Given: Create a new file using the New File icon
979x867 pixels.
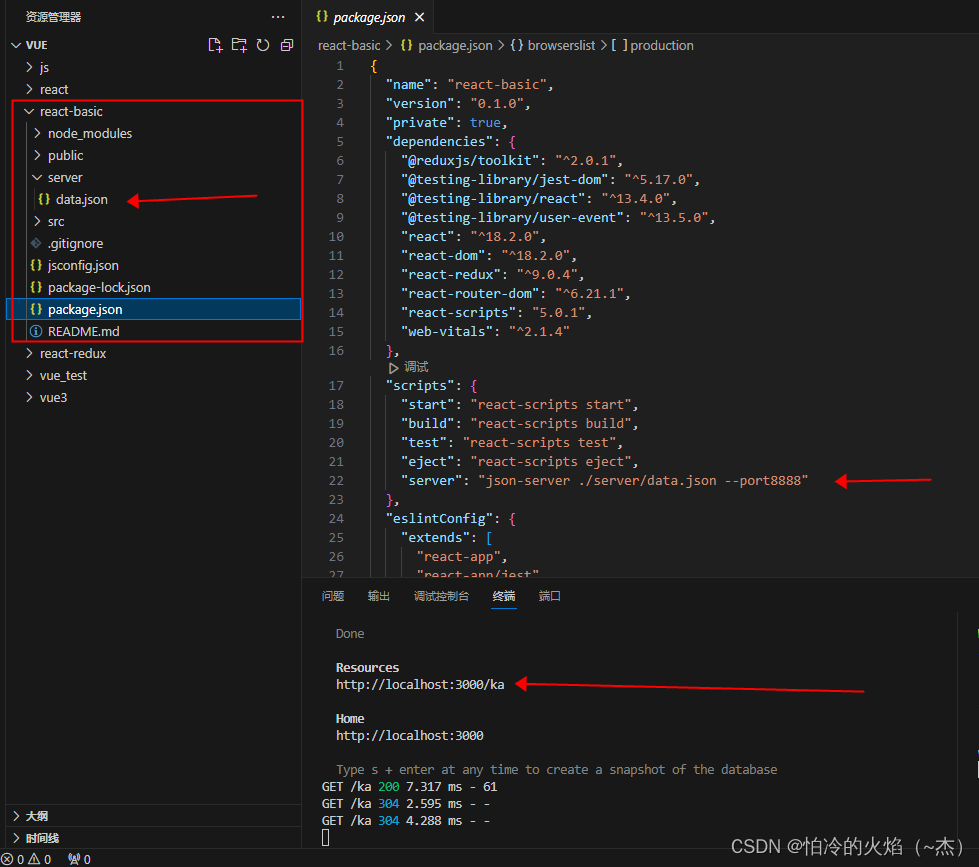Looking at the screenshot, I should [215, 44].
